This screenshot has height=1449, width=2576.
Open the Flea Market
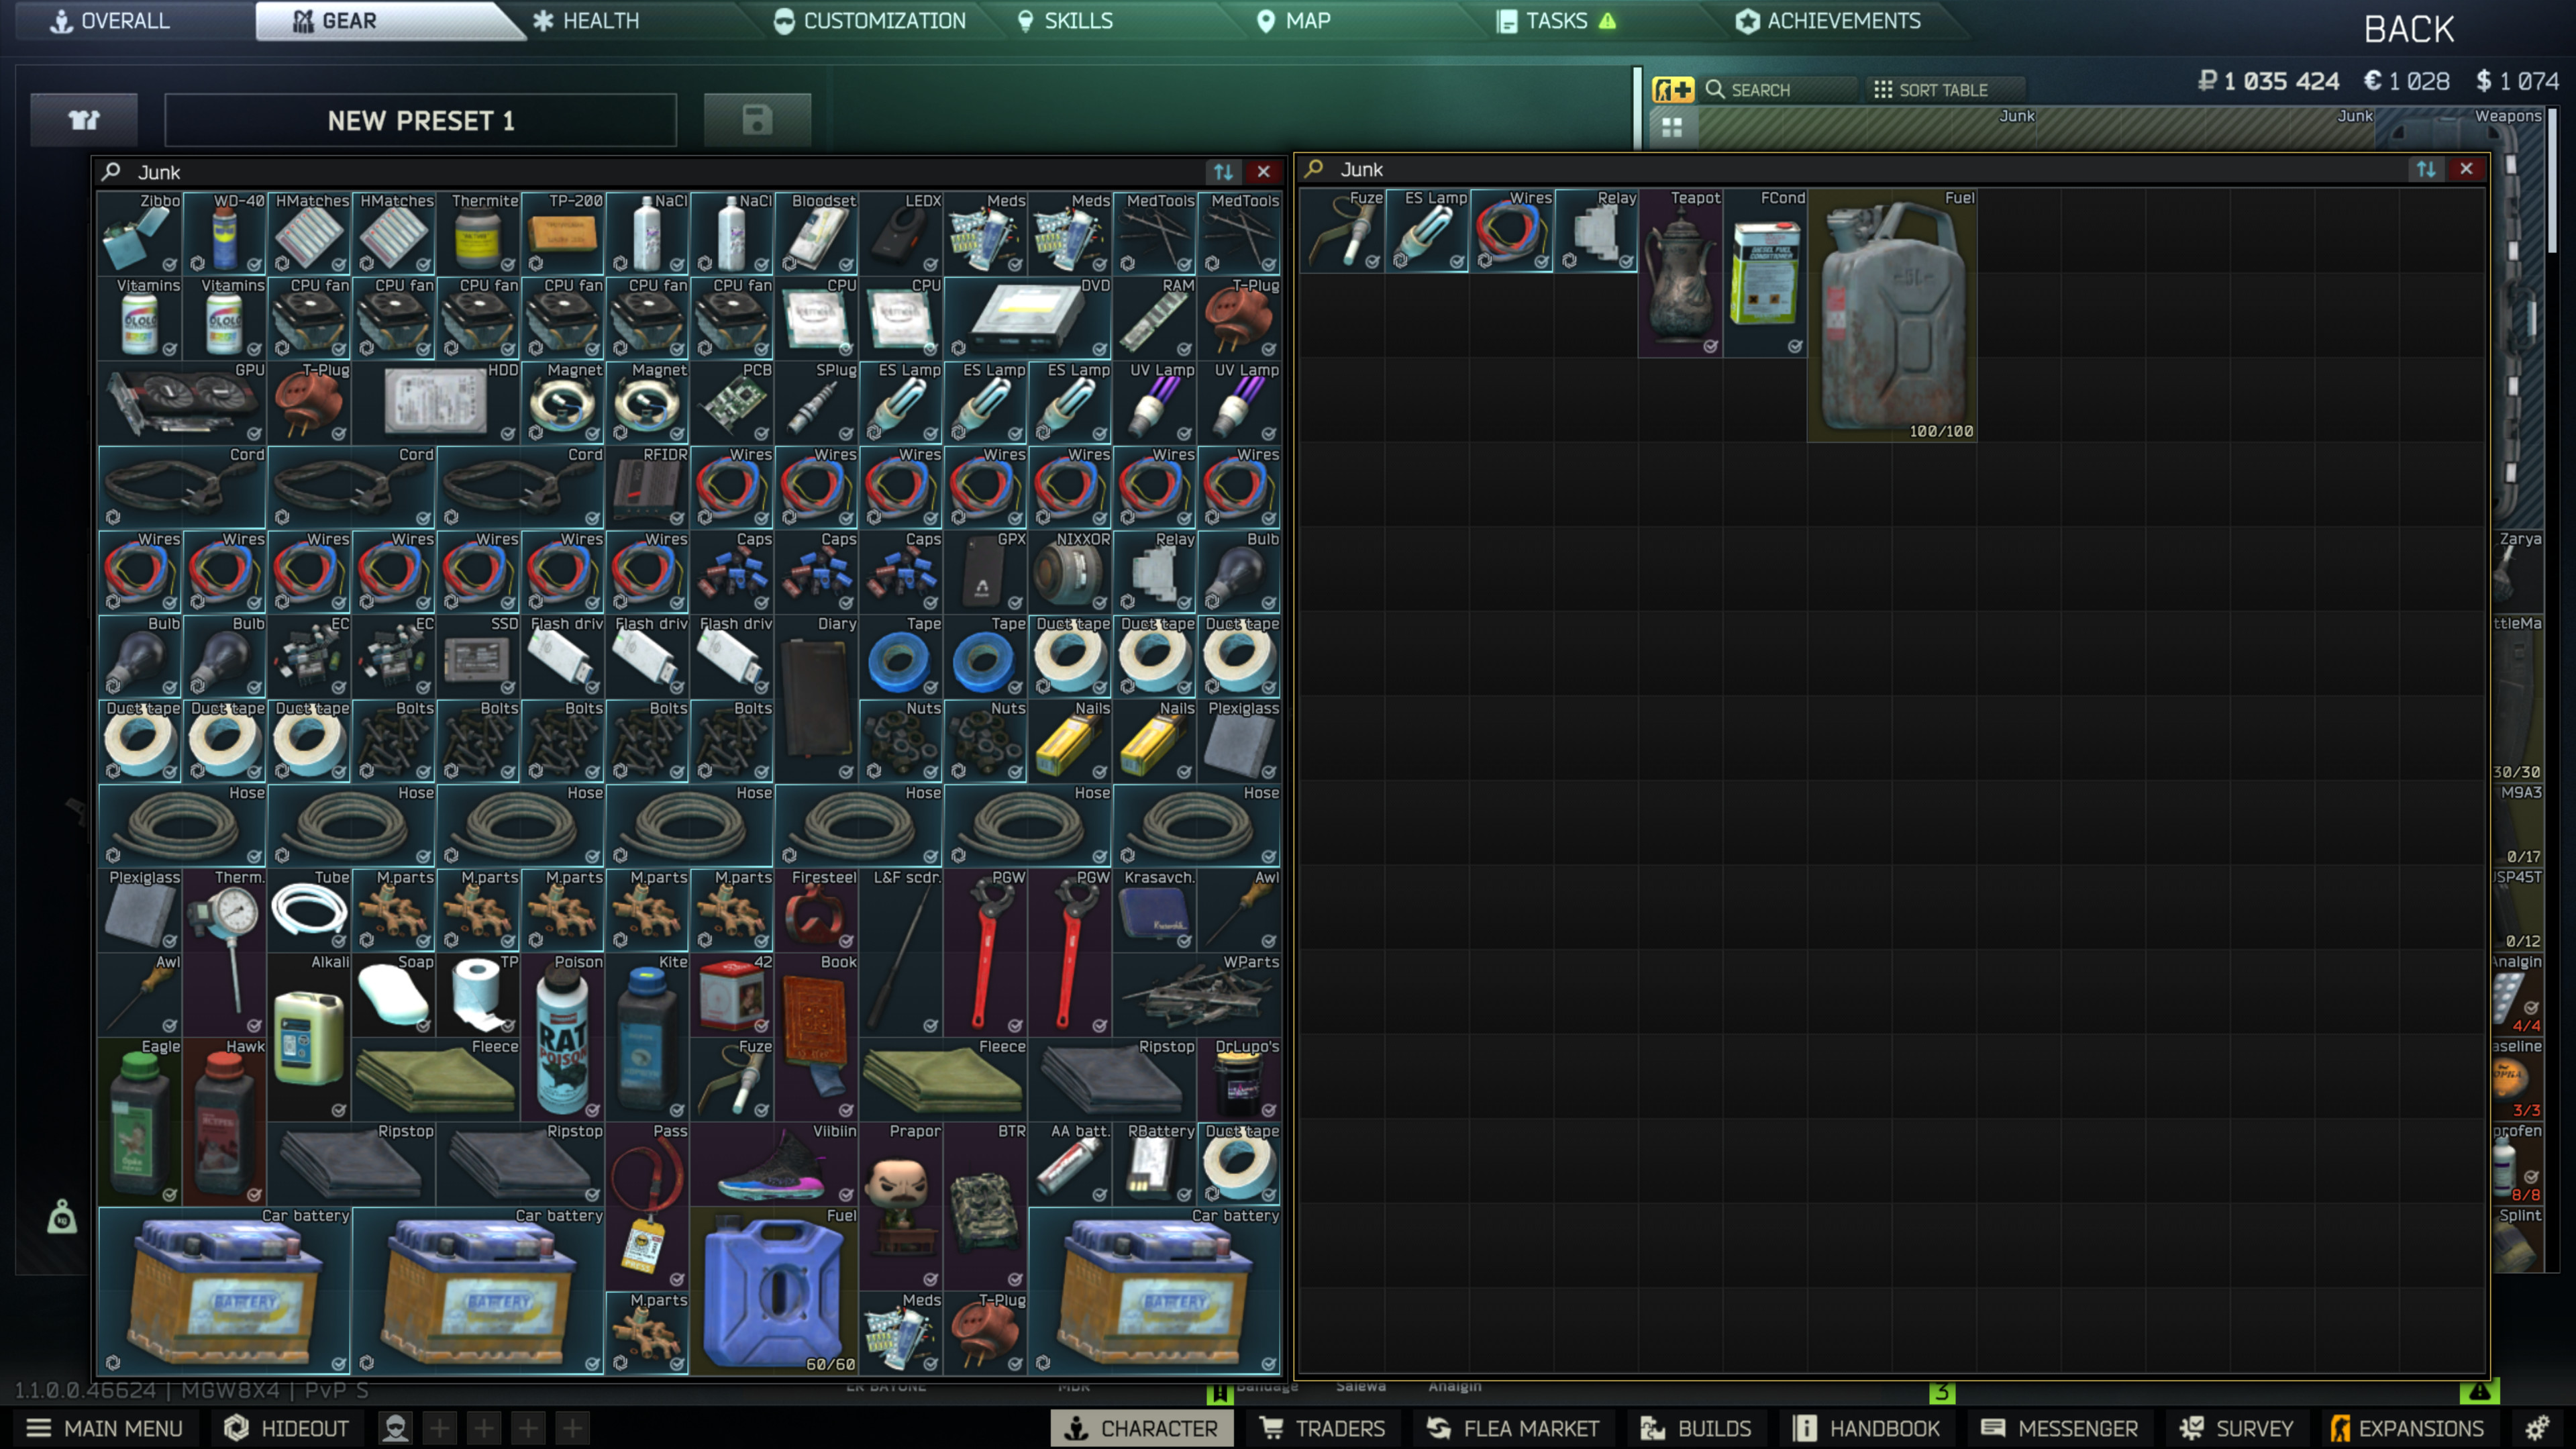(1513, 1428)
